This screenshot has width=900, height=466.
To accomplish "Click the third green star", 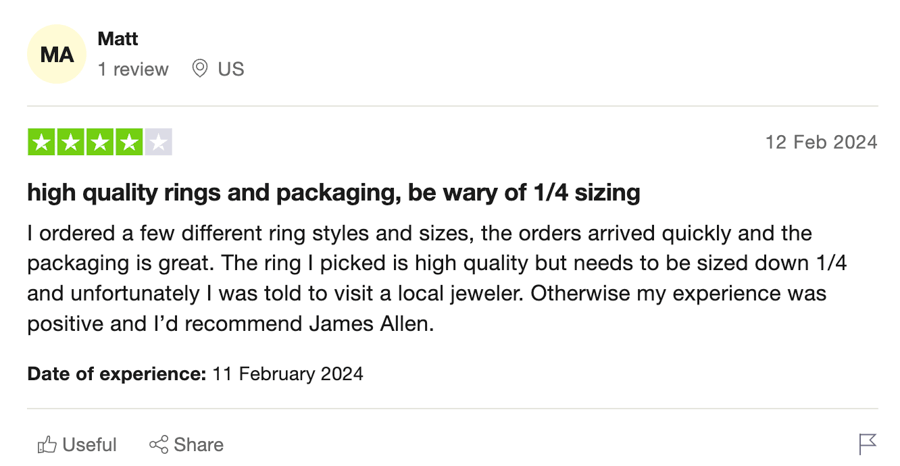I will tap(100, 142).
